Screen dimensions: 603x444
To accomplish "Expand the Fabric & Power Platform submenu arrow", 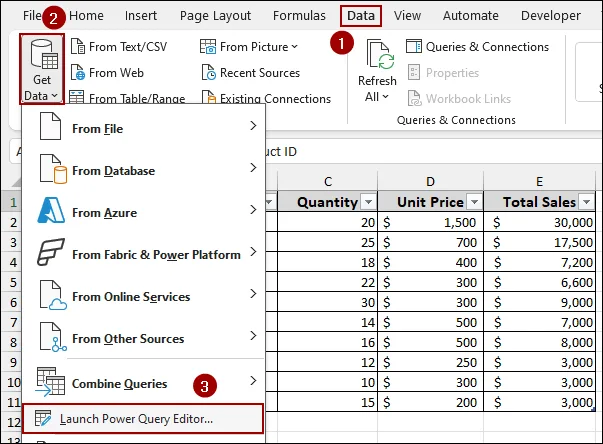I will pos(253,251).
